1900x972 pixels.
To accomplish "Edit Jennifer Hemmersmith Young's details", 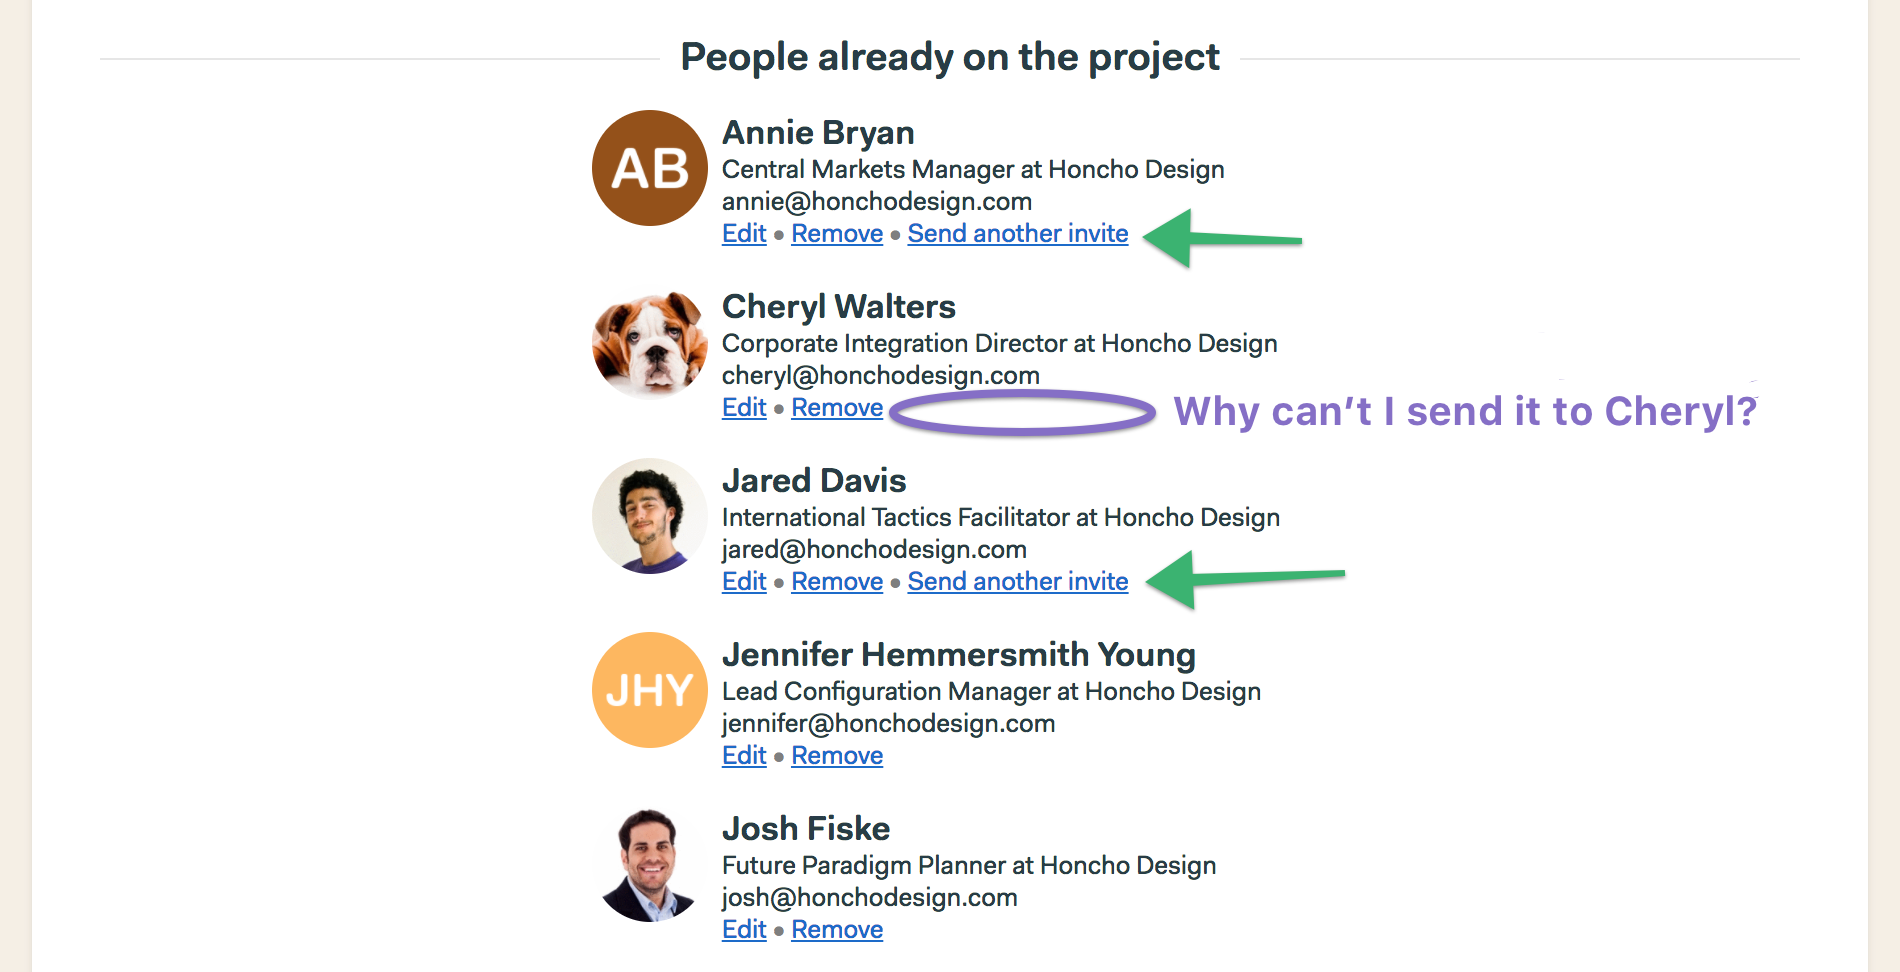I will point(744,756).
